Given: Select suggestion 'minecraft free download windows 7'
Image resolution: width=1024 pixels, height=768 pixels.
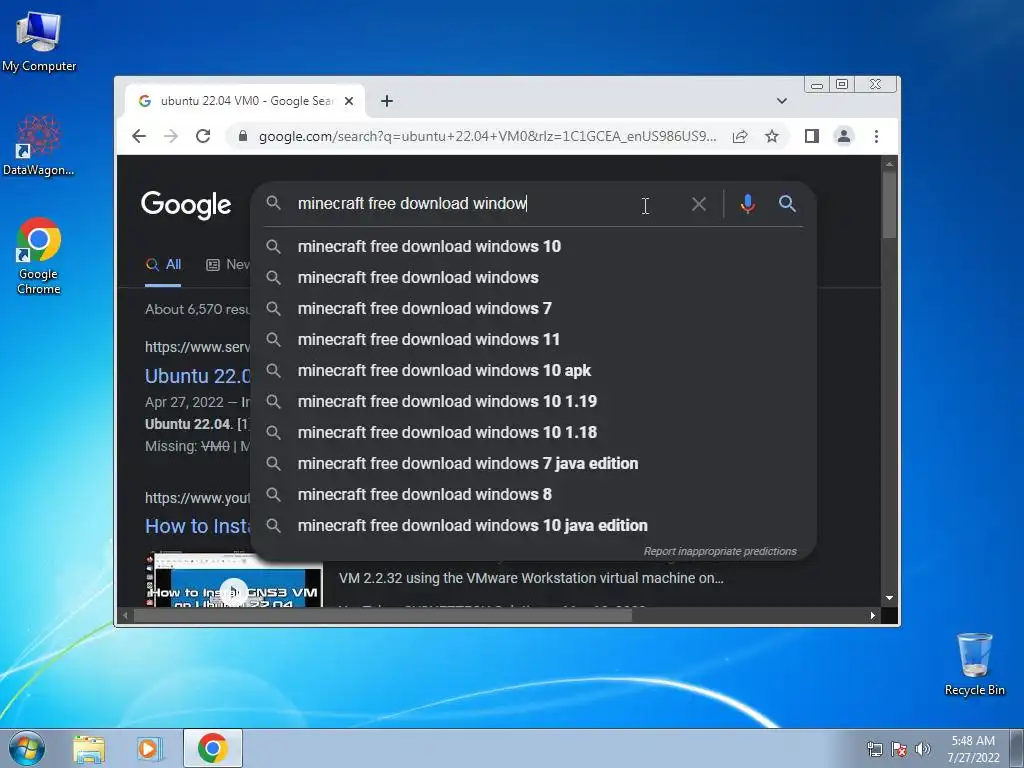Looking at the screenshot, I should coord(533,308).
